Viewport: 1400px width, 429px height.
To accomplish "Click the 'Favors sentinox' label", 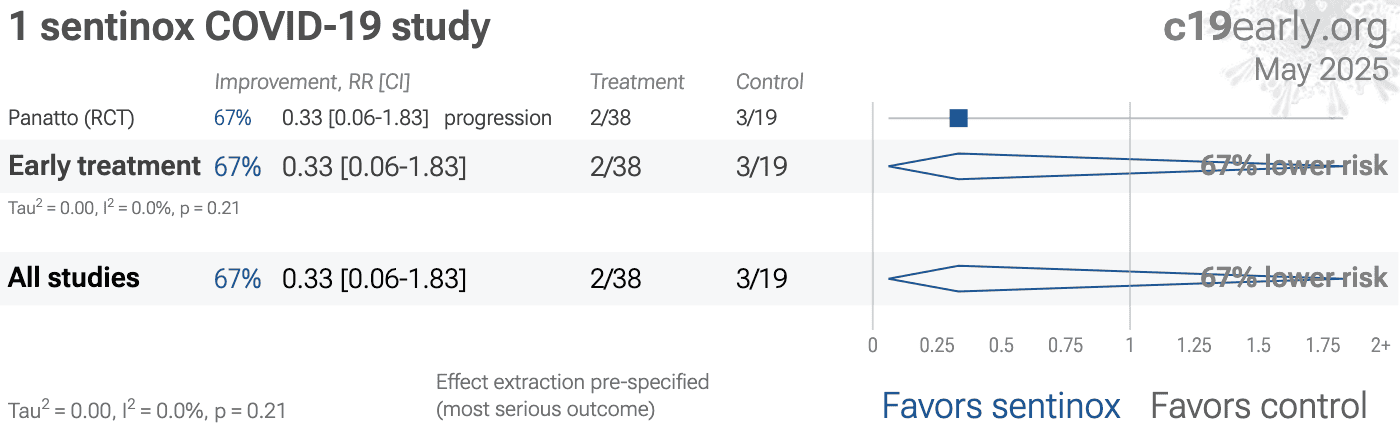I will (x=1001, y=406).
